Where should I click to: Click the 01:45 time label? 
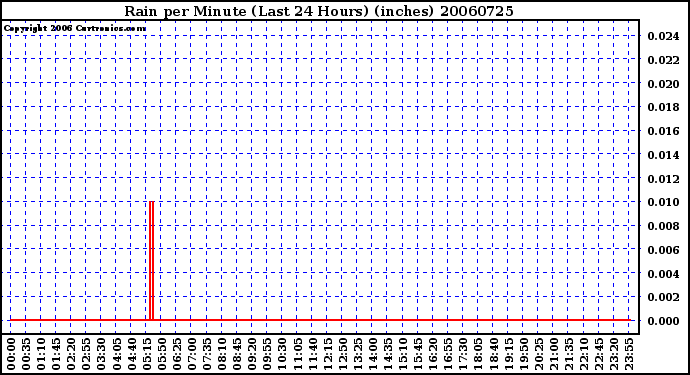coord(56,354)
